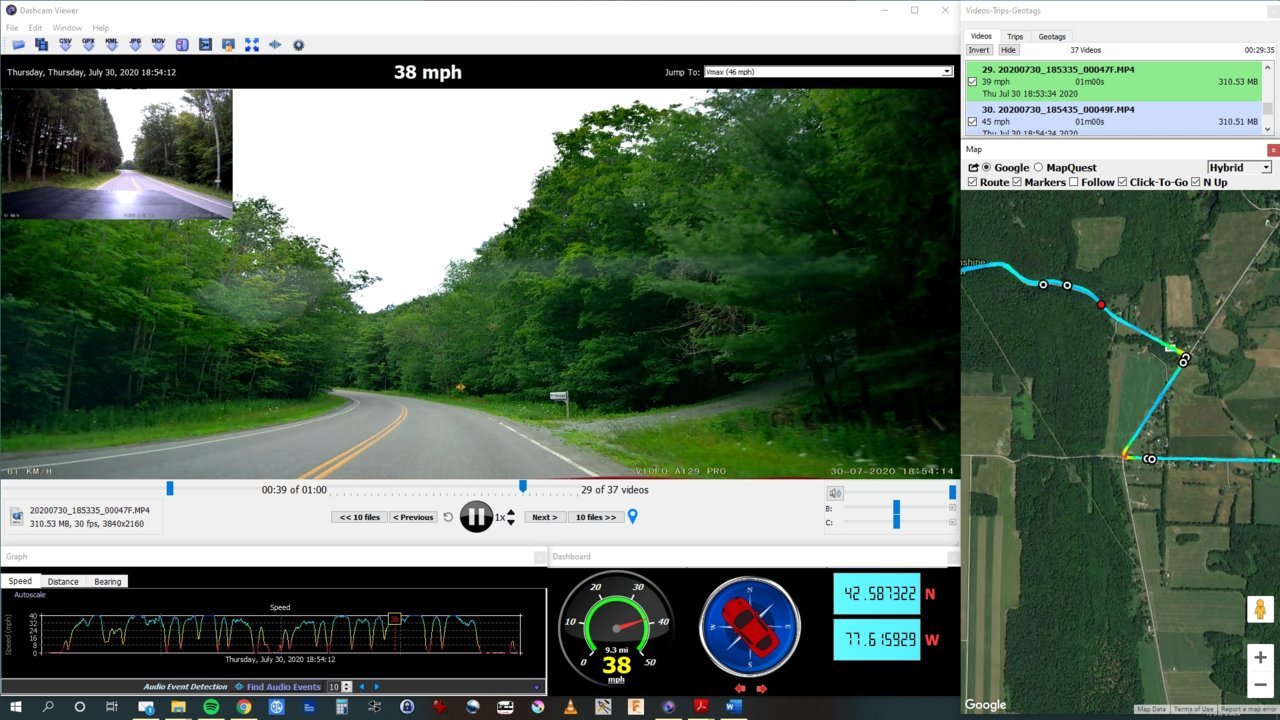Click the contrast C slider handle
1280x720 pixels.
(x=896, y=522)
